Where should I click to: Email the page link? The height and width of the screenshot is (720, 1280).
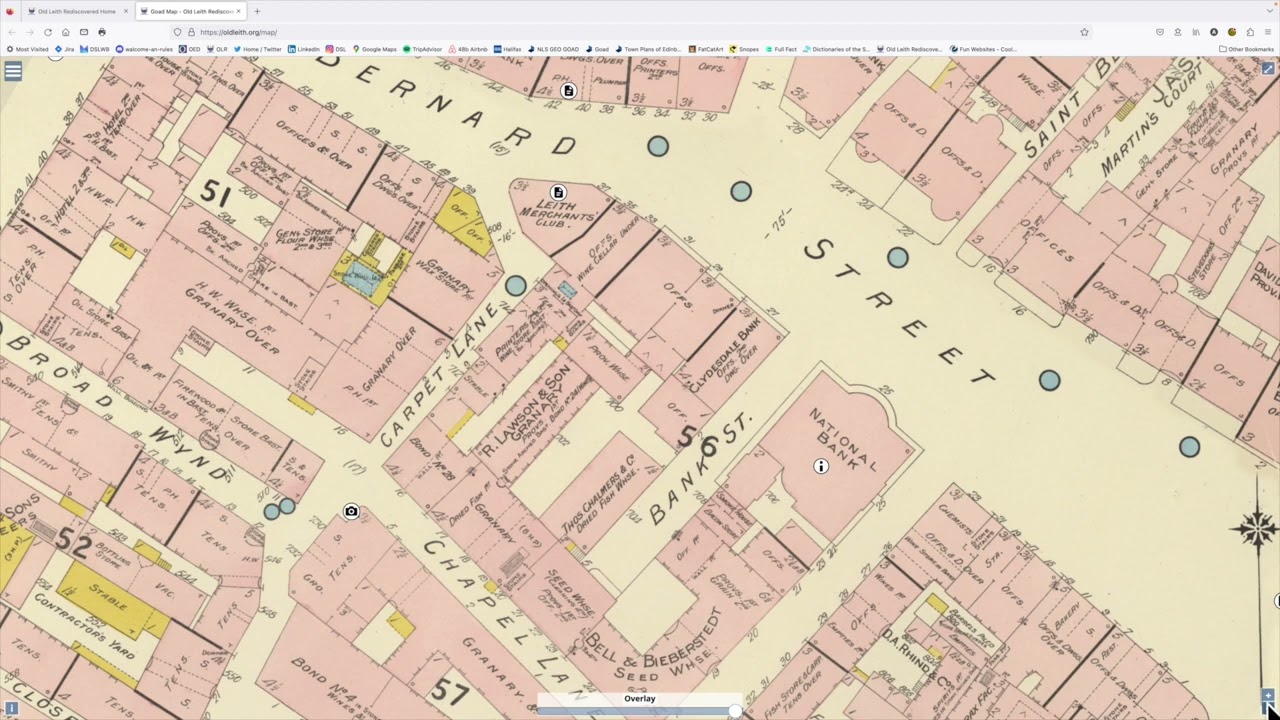point(83,32)
